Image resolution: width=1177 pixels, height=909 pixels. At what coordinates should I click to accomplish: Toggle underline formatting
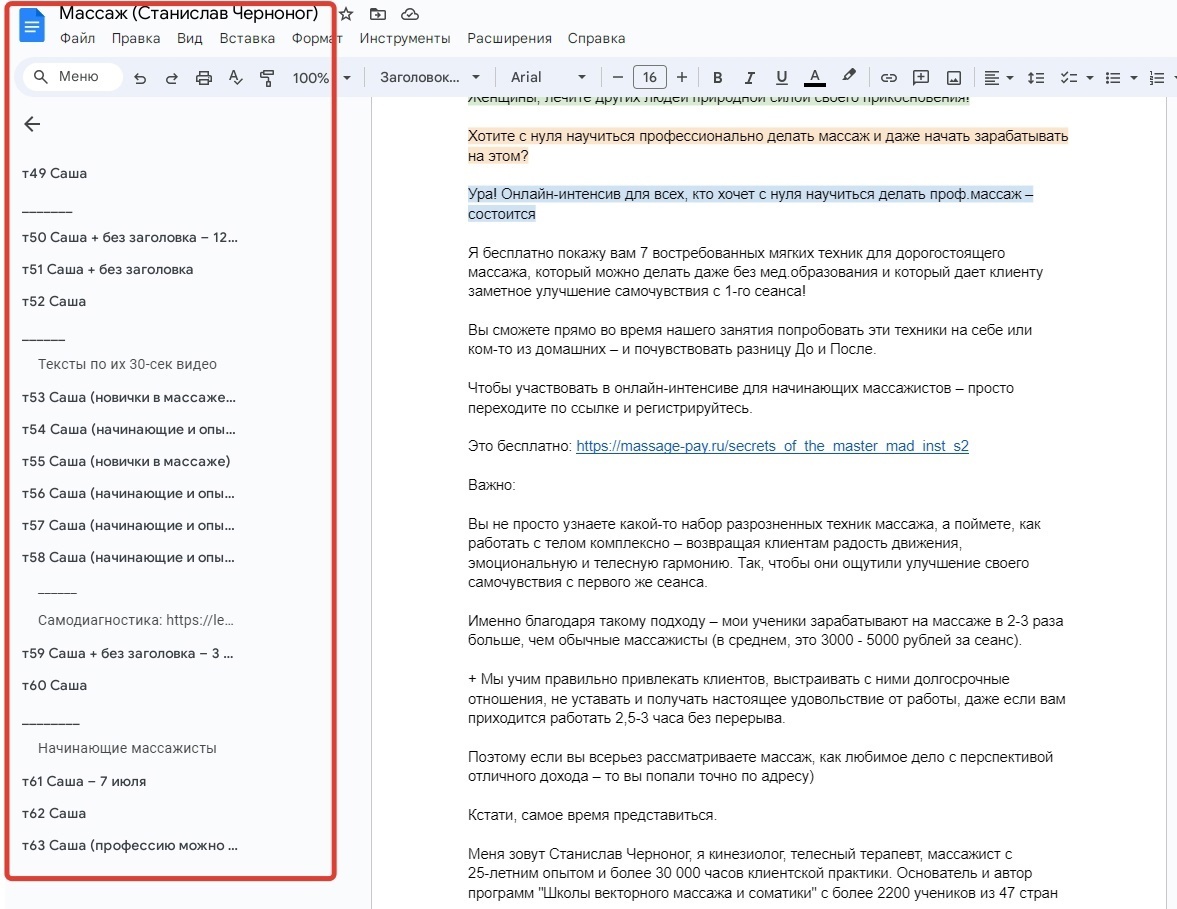click(781, 77)
